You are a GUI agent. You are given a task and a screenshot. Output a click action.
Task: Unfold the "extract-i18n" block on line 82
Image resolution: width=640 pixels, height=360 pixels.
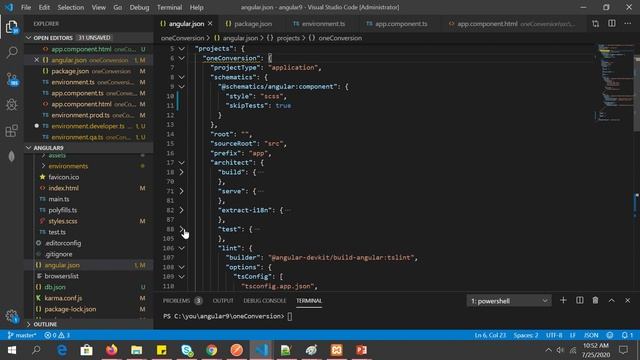pos(181,210)
